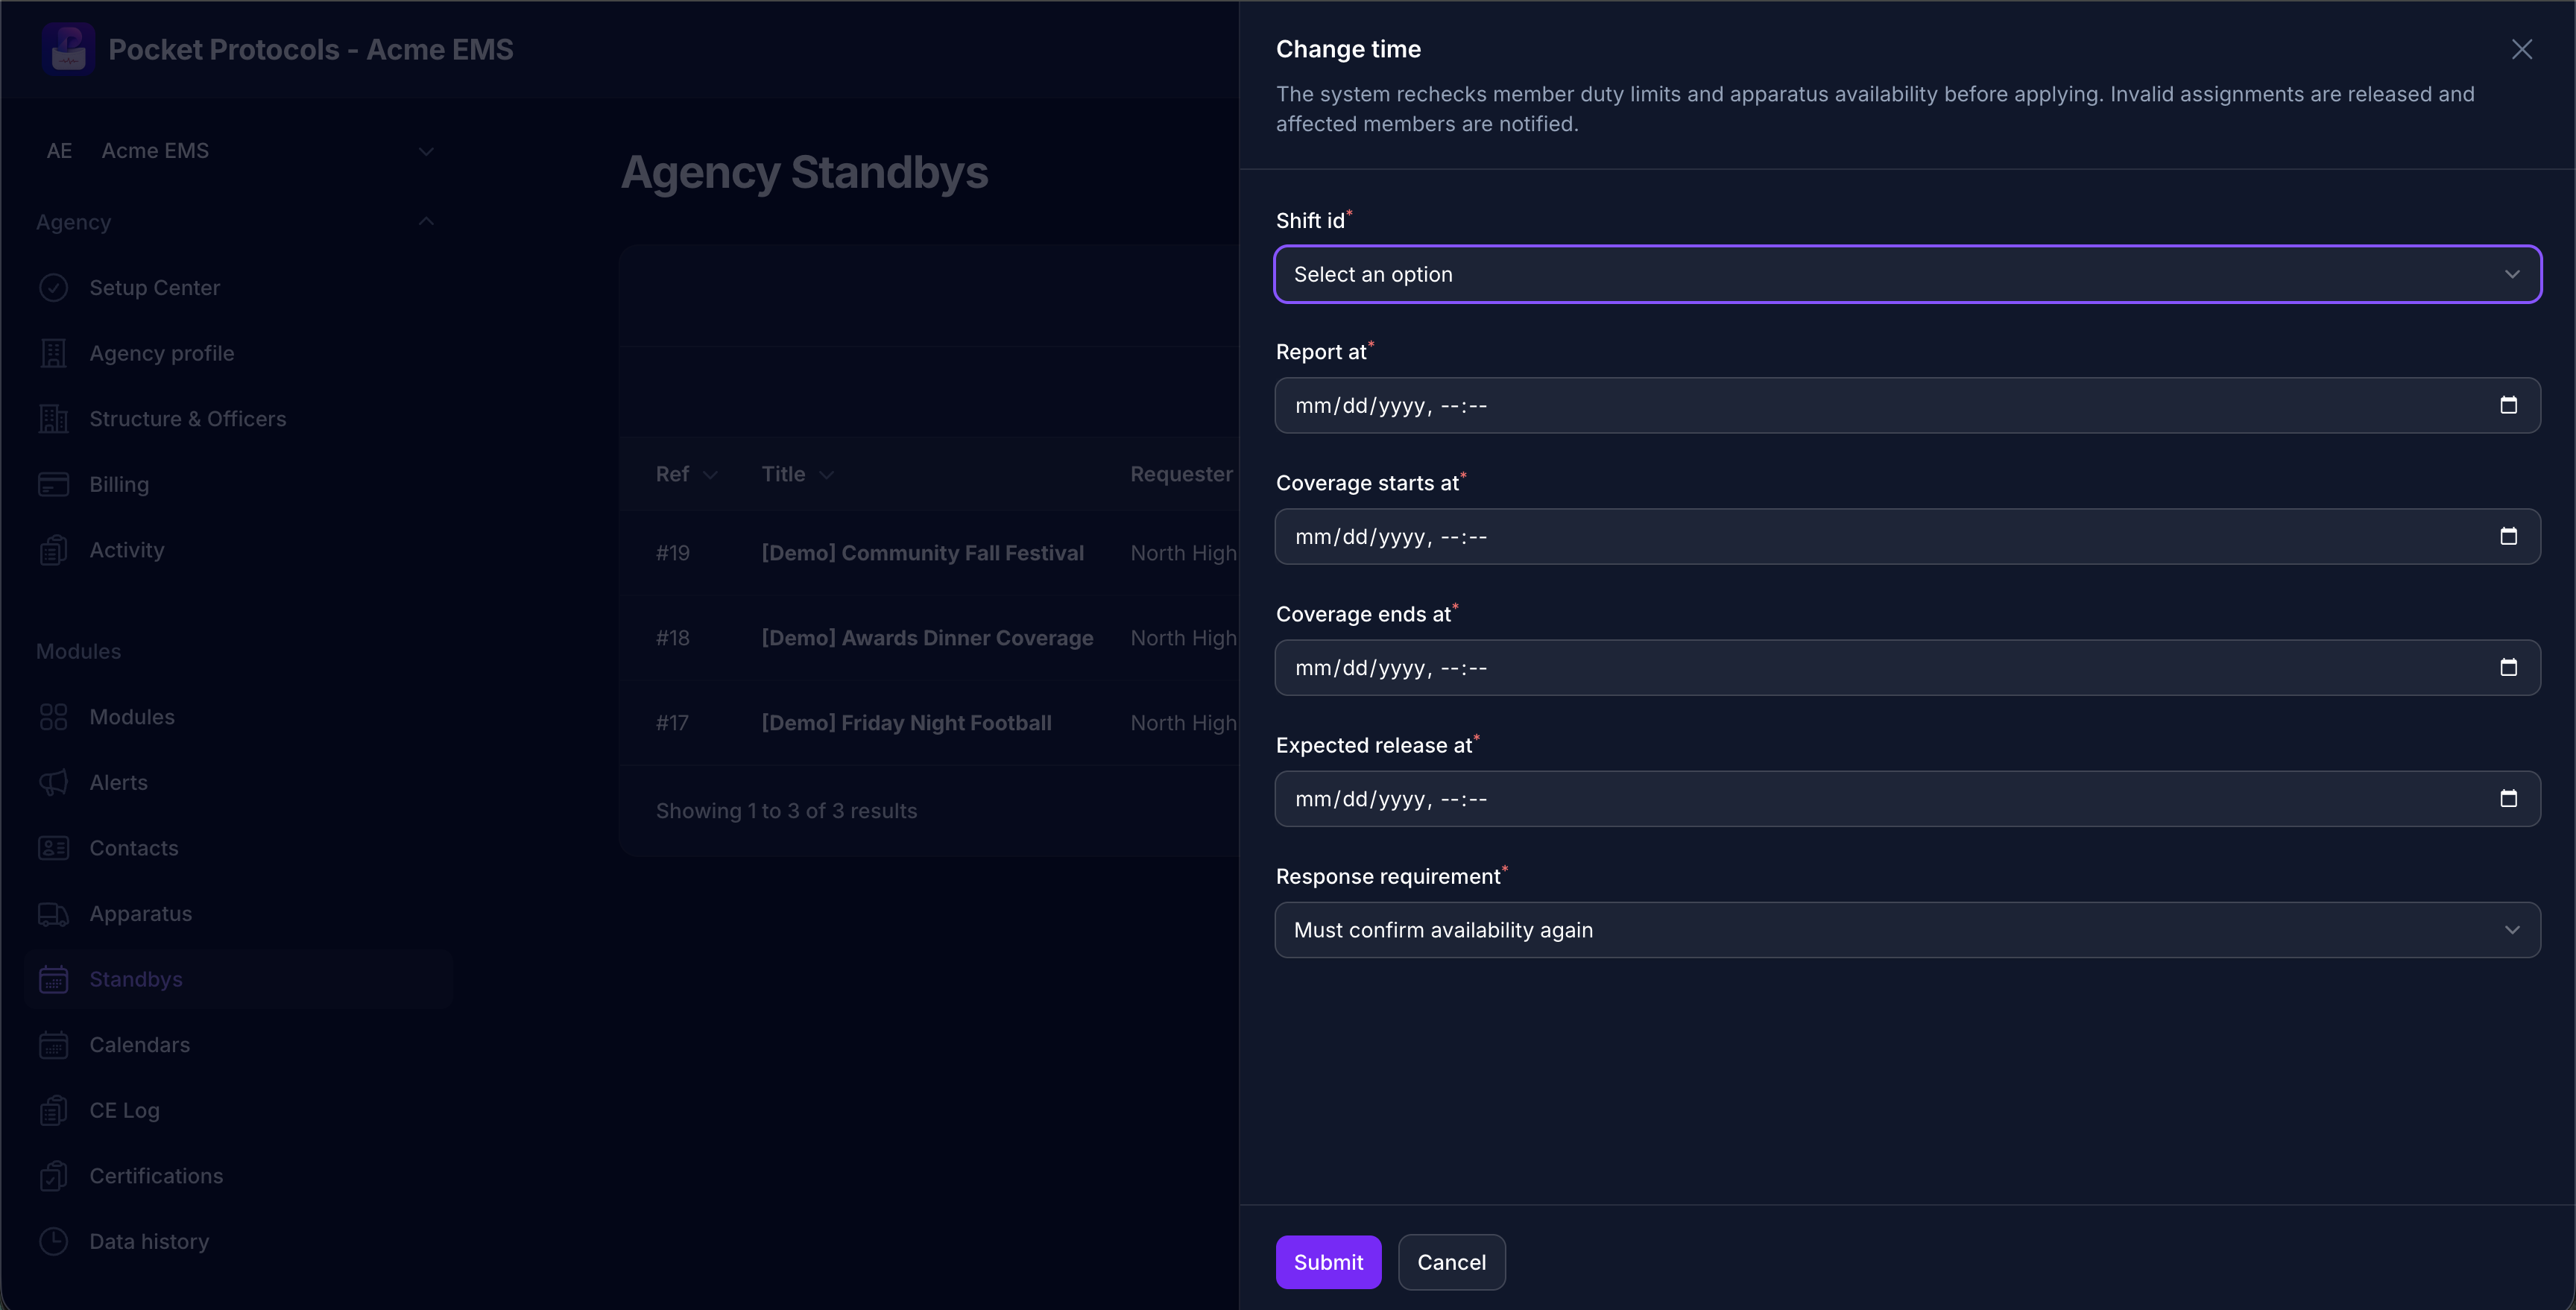Open Data history from the sidebar
This screenshot has height=1310, width=2576.
pos(238,1241)
